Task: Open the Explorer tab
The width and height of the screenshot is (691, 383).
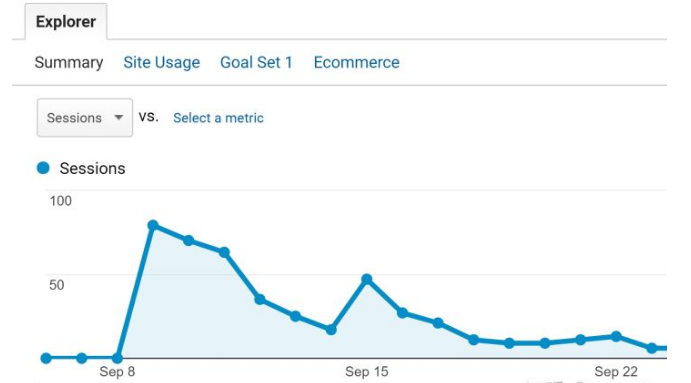Action: (x=66, y=22)
